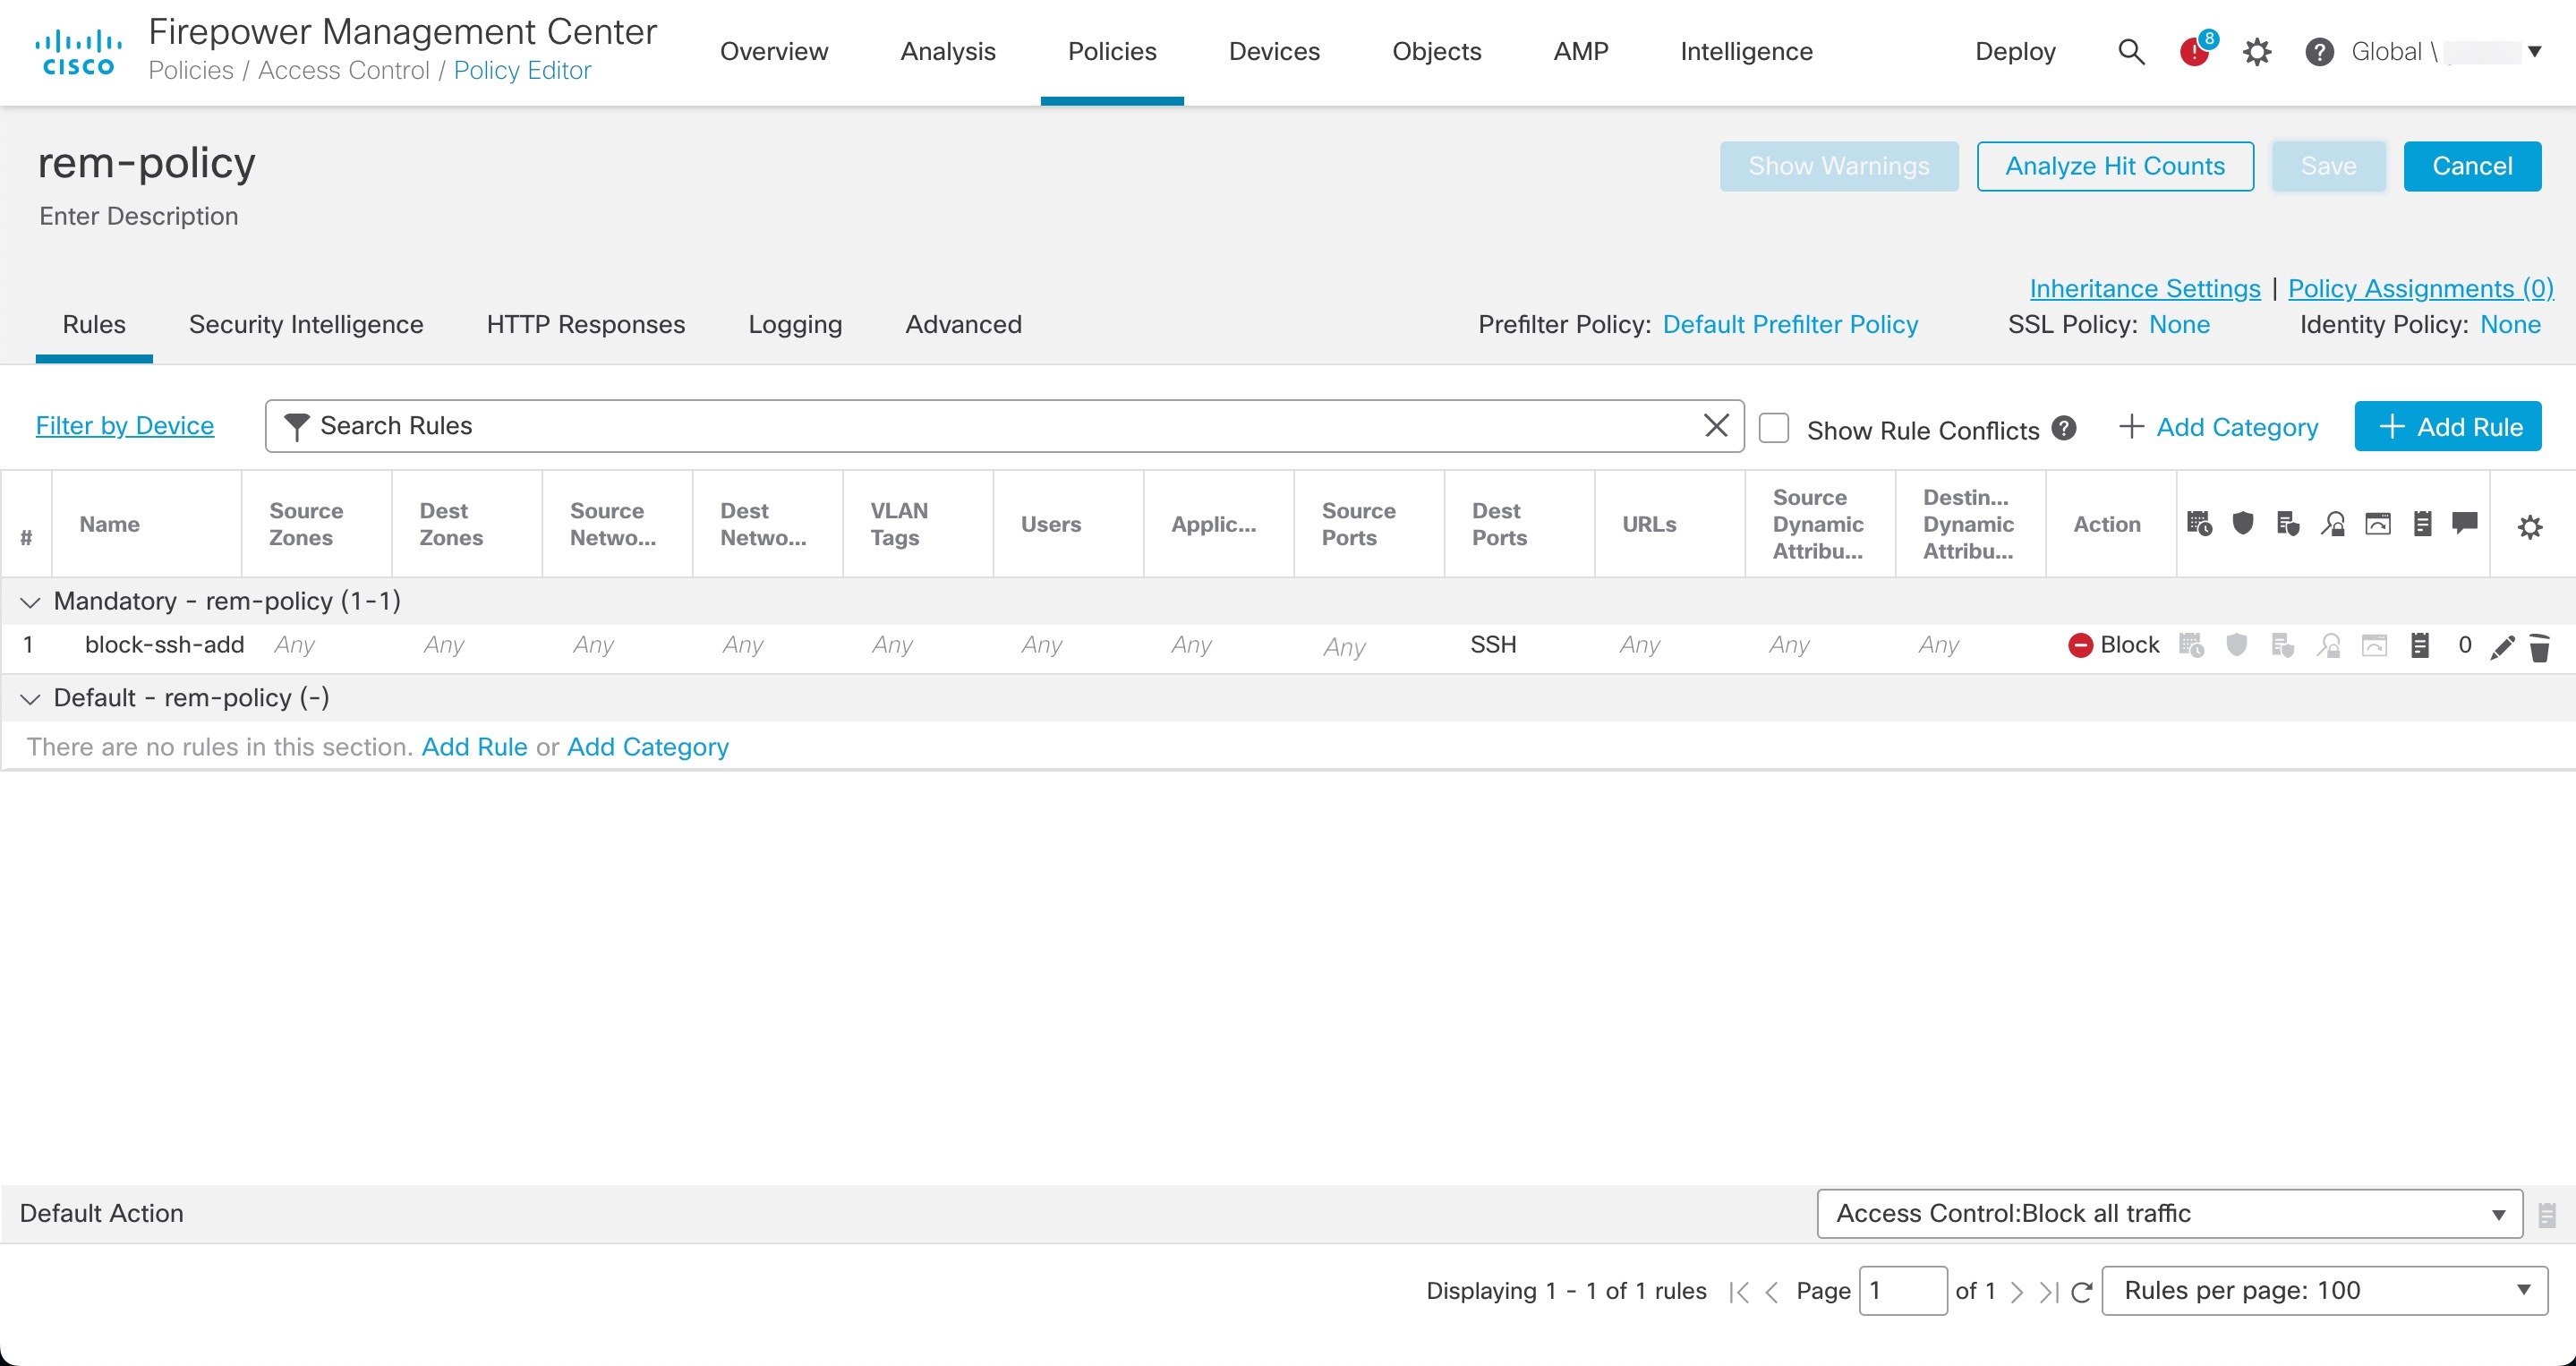
Task: Collapse the Default rem-policy section
Action: (29, 698)
